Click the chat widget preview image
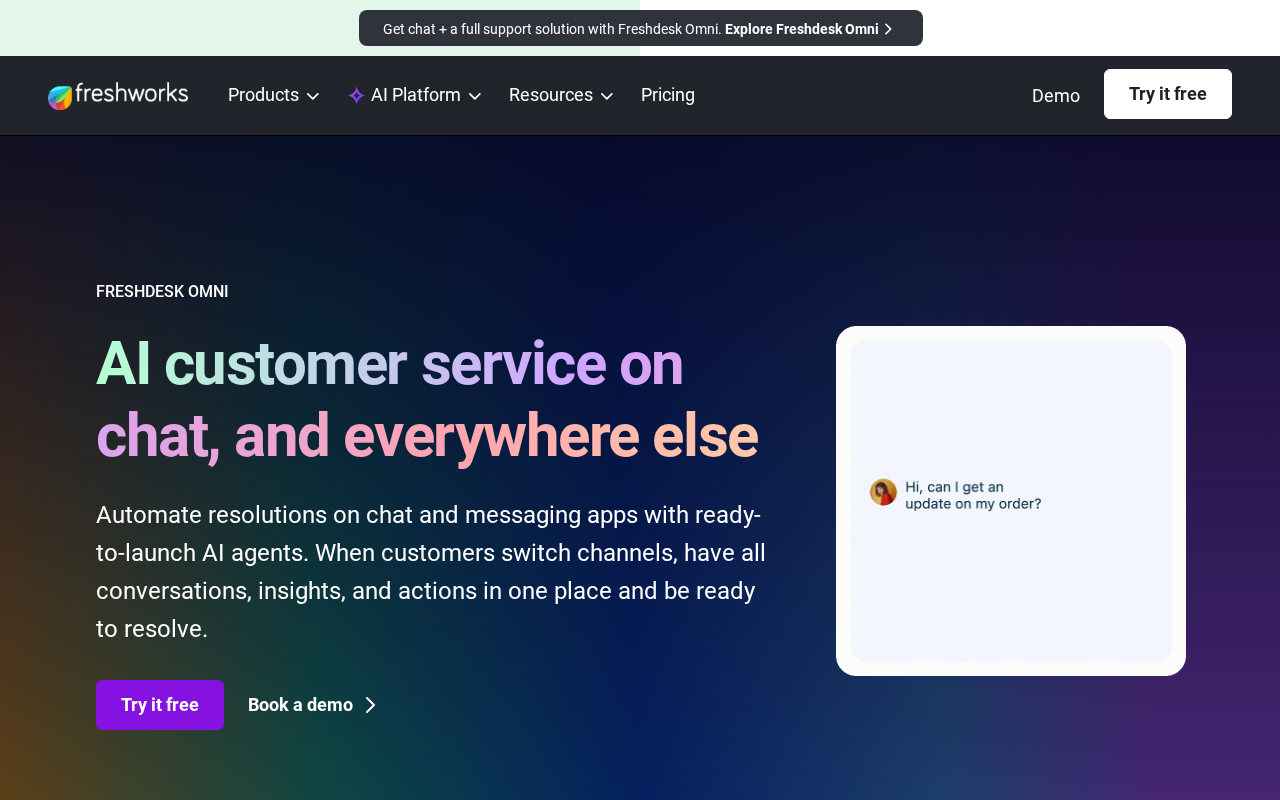 [1011, 501]
